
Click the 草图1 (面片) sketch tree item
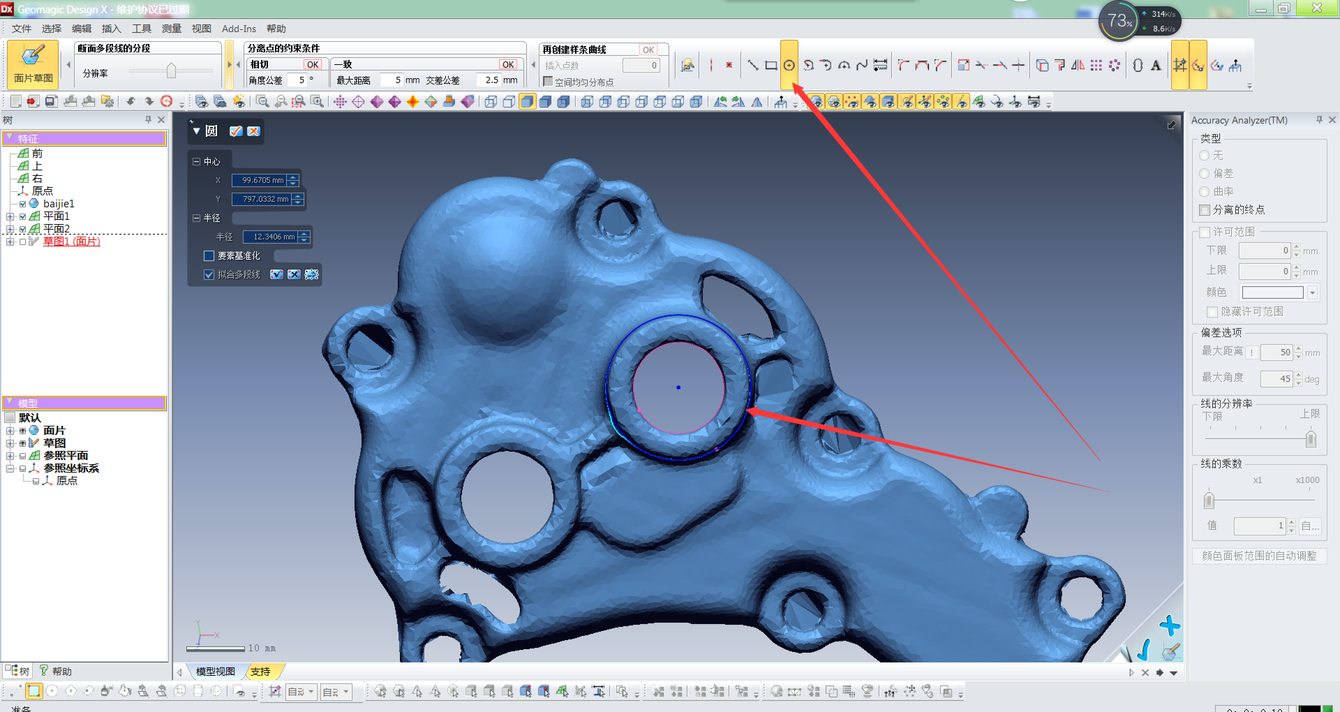point(71,241)
